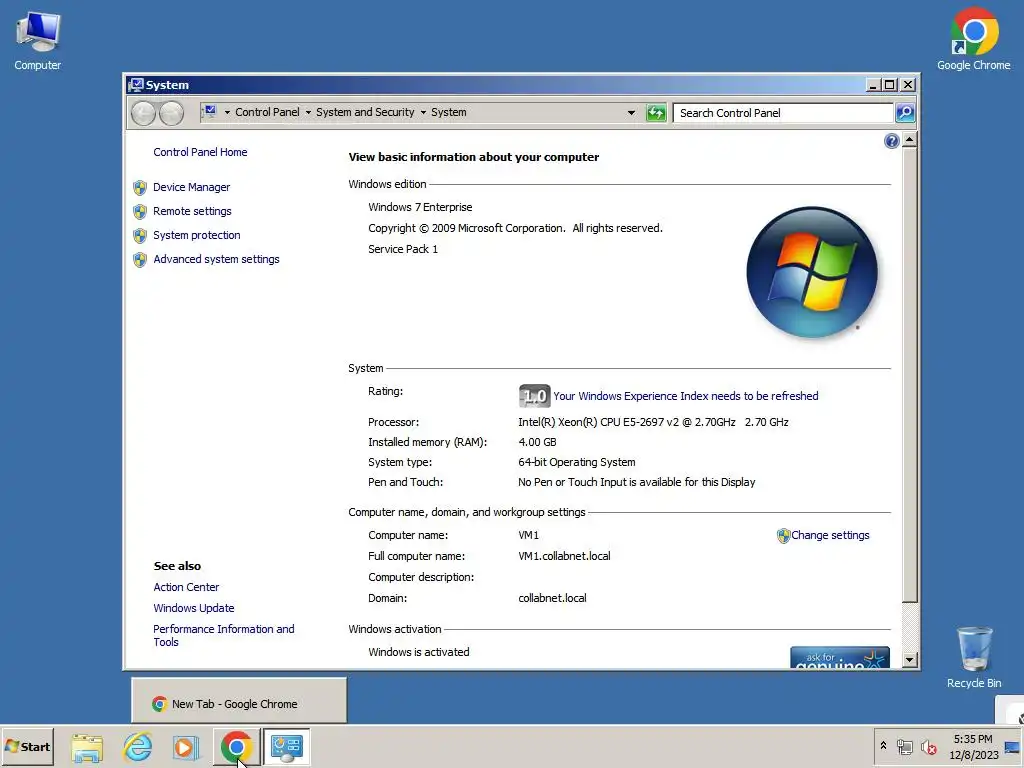This screenshot has height=768, width=1024.
Task: Select Google Chrome desktop shortcut
Action: tap(973, 40)
